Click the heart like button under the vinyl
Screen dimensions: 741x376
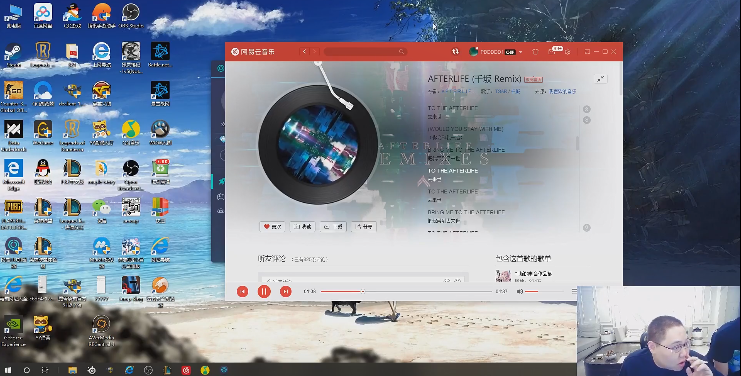[272, 227]
